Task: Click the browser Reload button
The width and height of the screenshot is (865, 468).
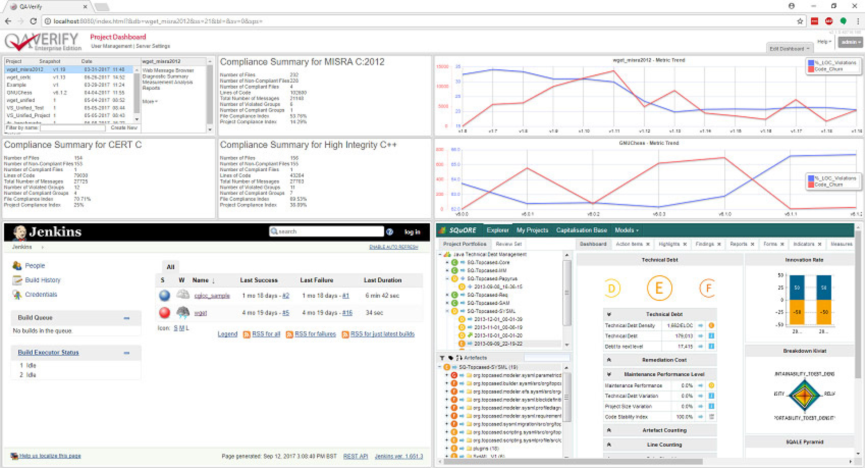Action: 34,21
